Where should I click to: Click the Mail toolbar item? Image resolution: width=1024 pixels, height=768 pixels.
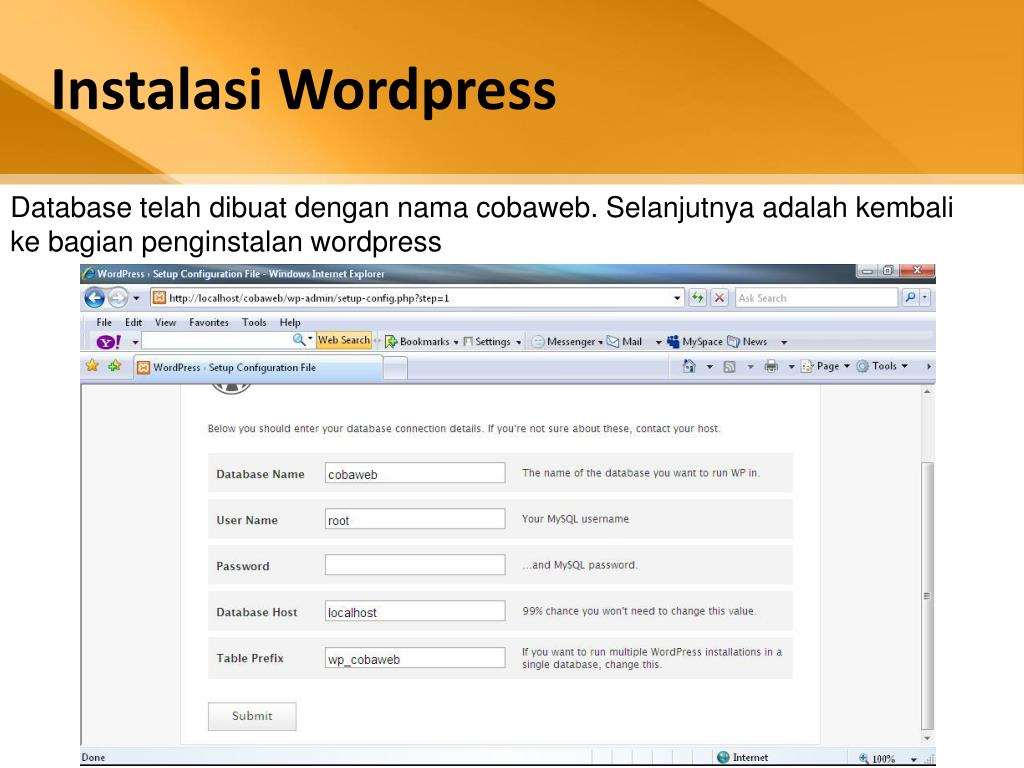(624, 342)
